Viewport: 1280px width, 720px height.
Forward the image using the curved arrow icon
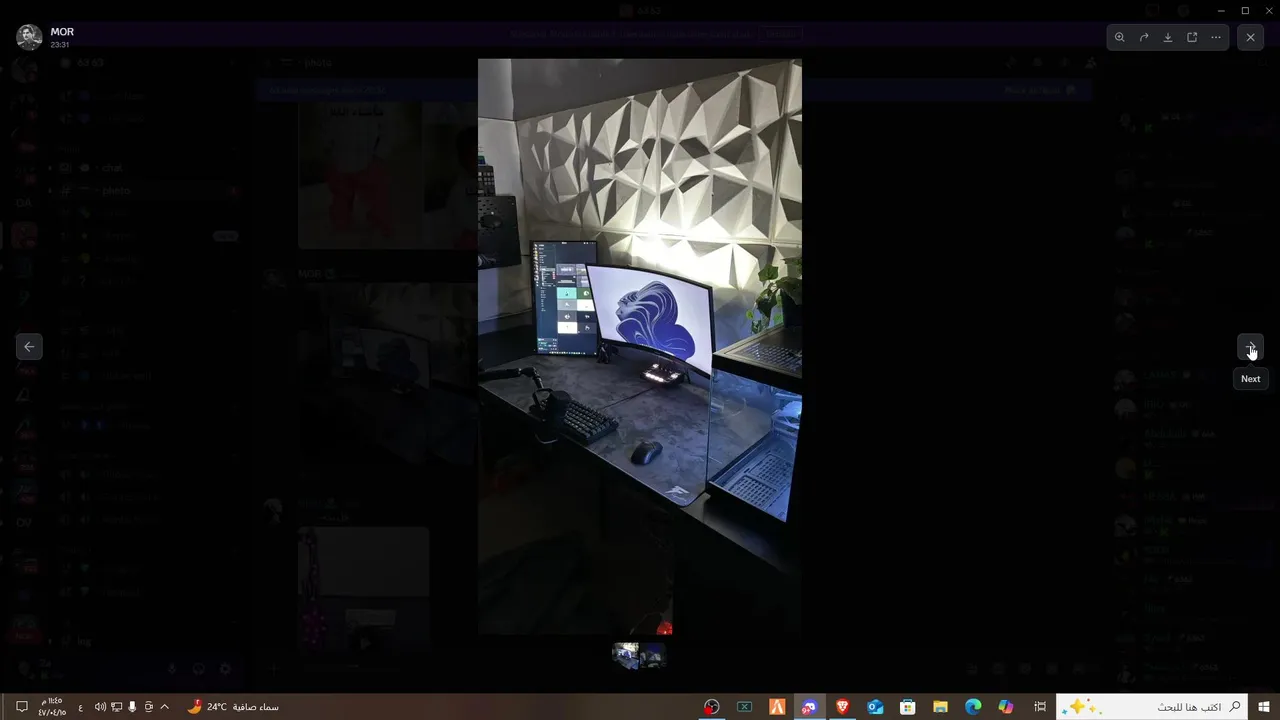tap(1143, 37)
